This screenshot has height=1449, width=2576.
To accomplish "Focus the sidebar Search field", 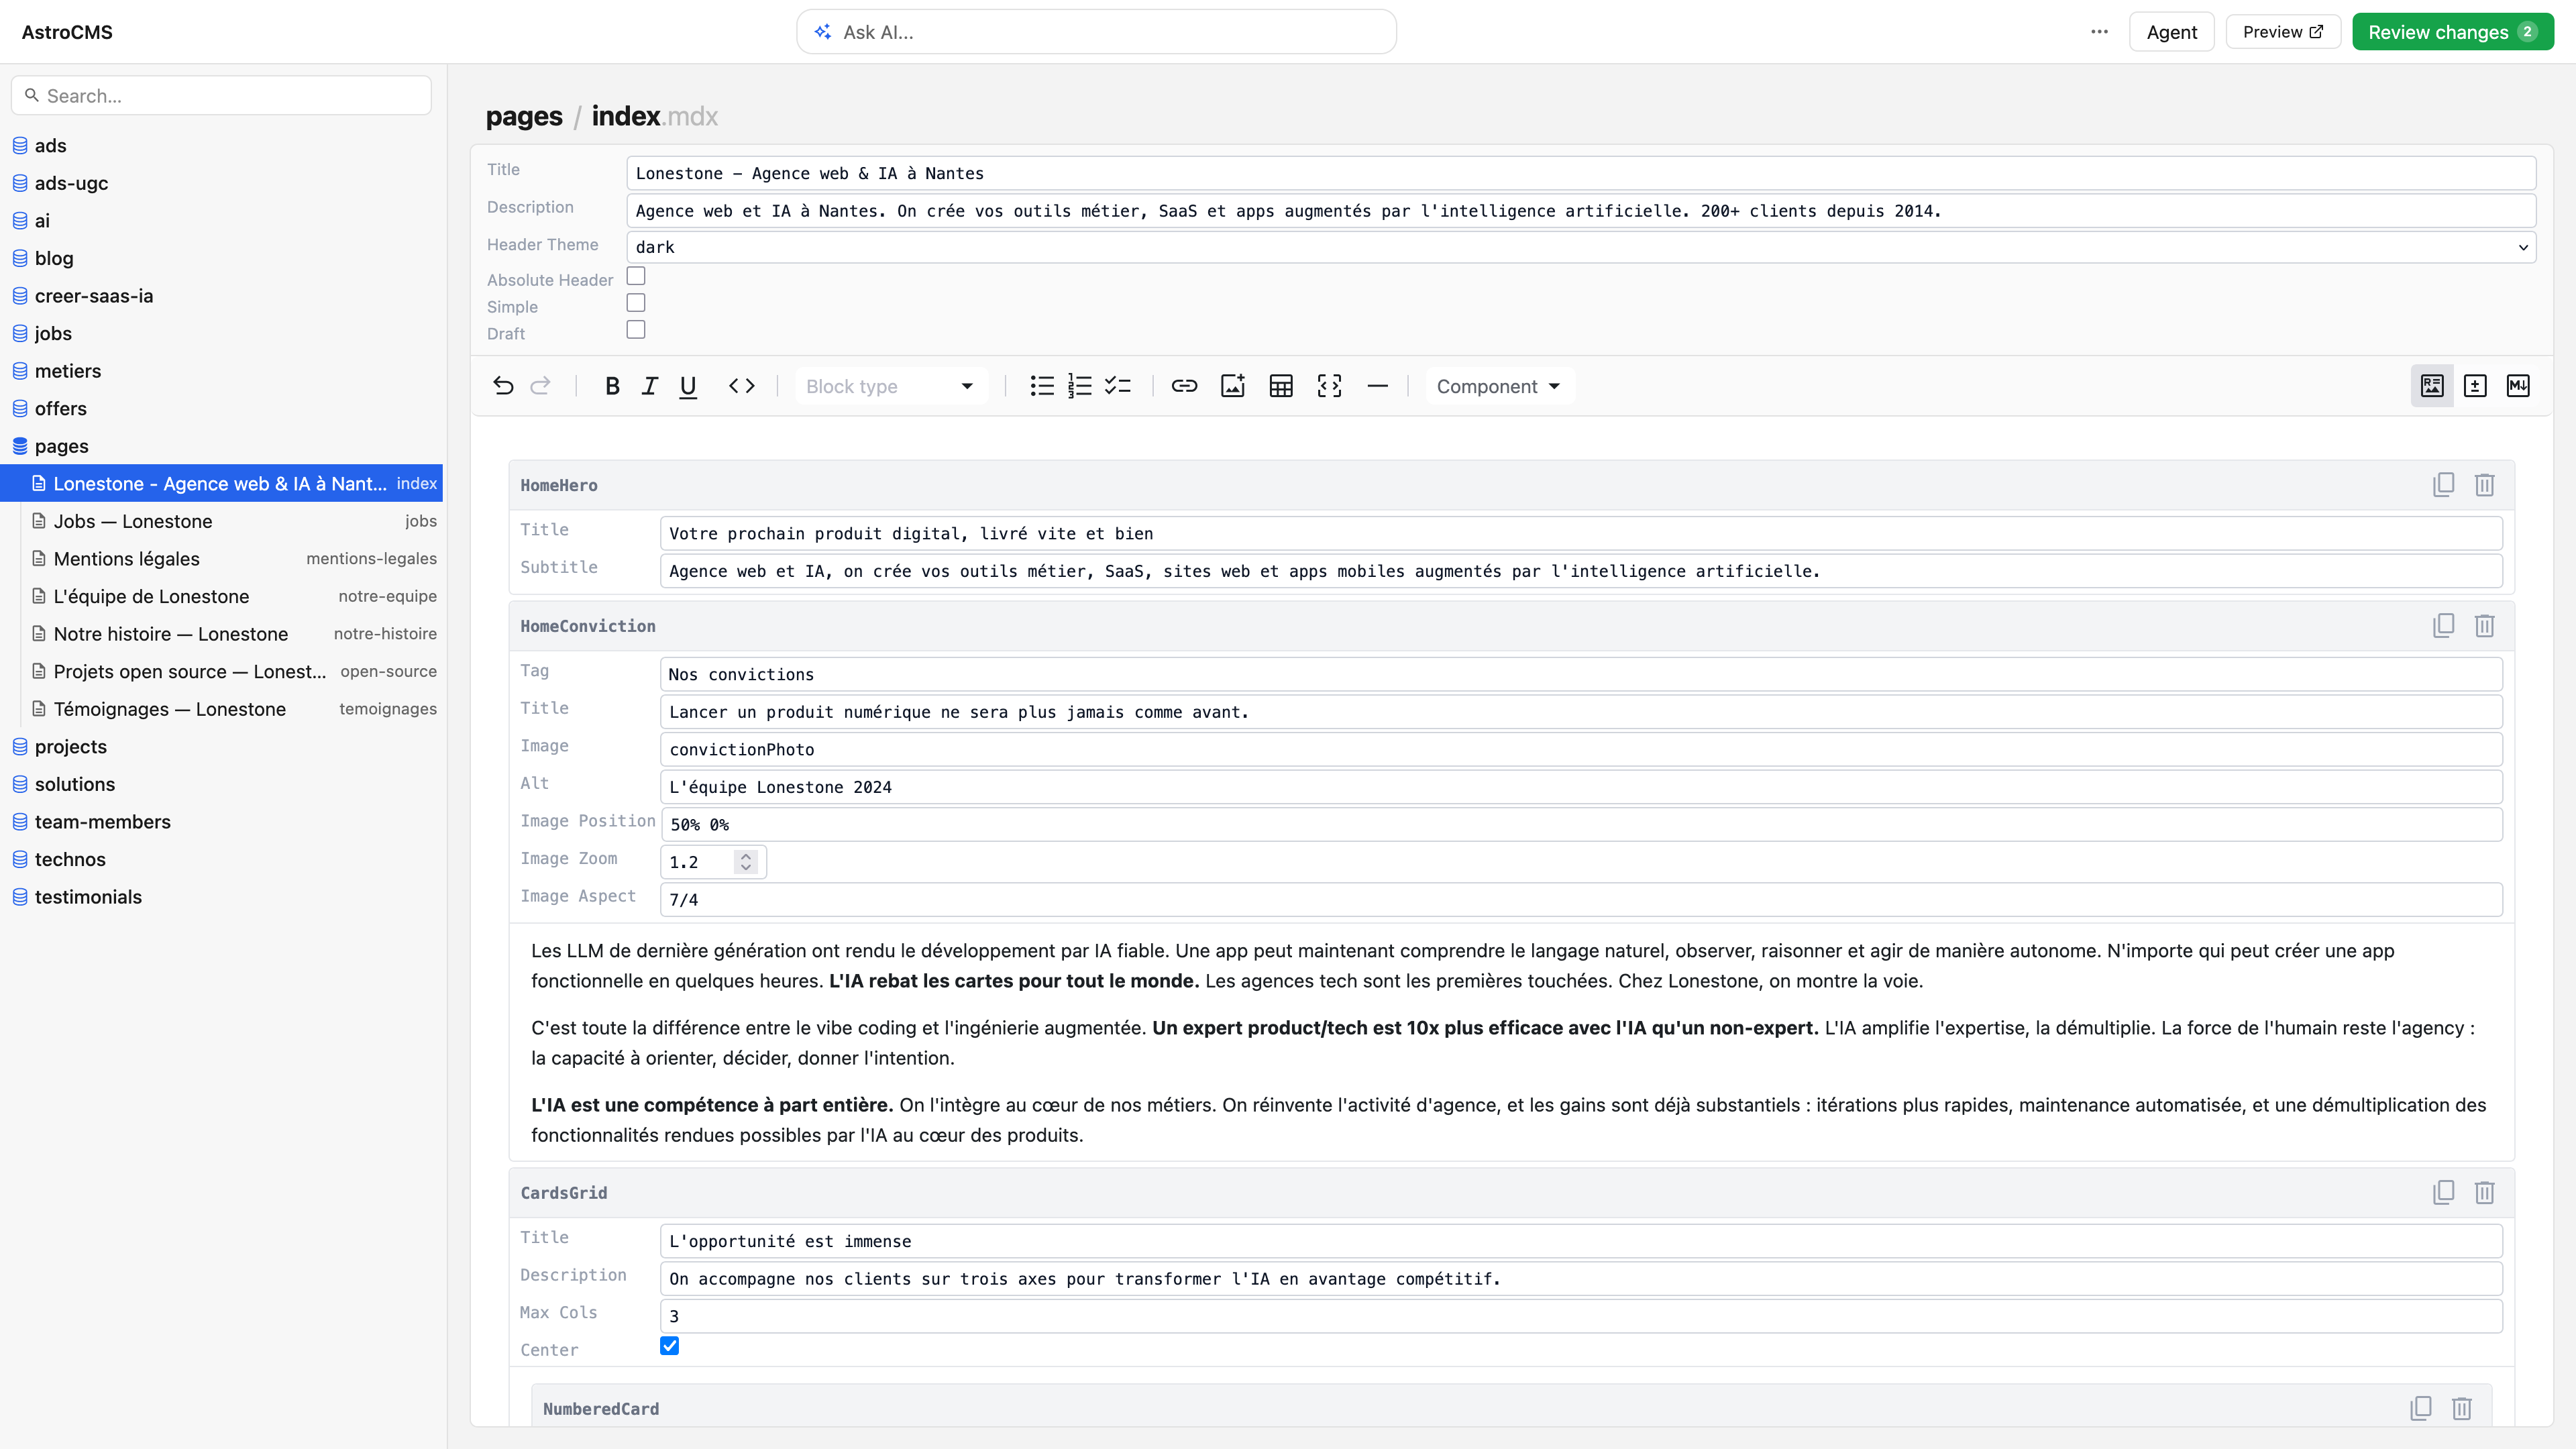I will click(221, 96).
